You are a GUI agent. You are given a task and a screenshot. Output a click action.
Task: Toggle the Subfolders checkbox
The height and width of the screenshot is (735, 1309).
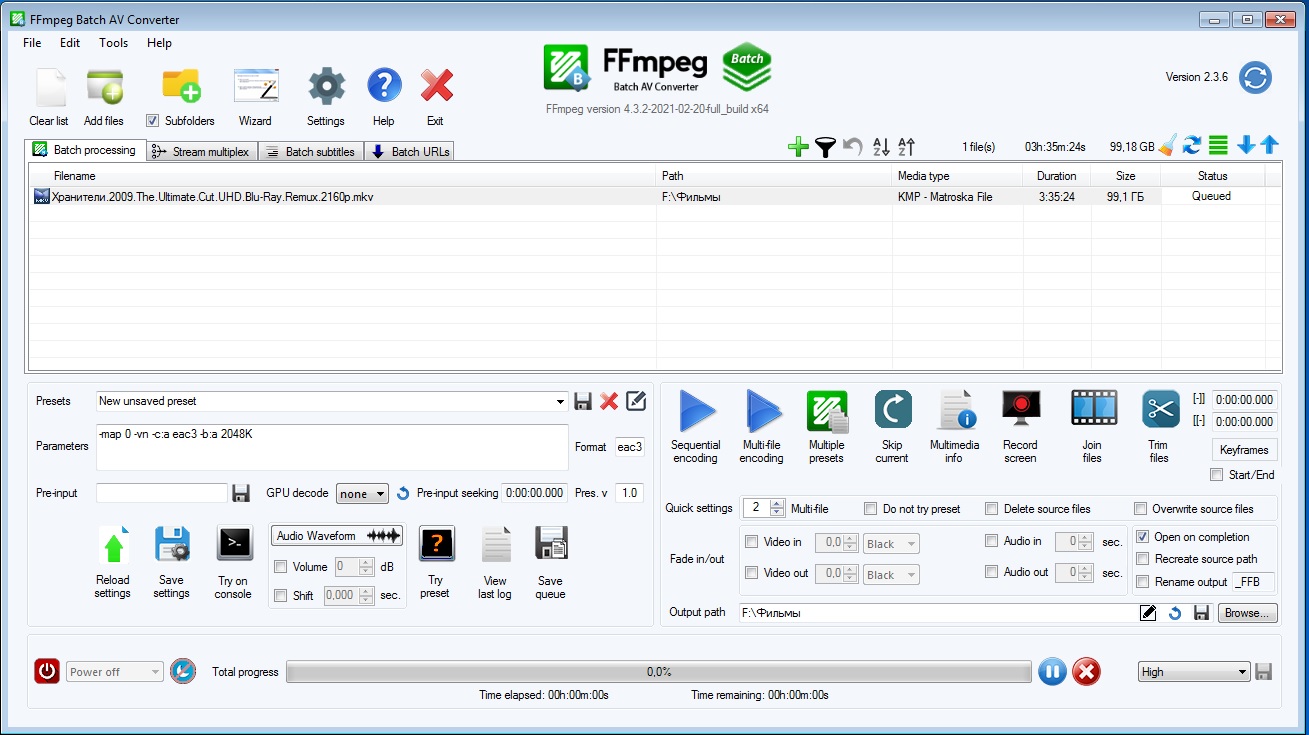[153, 121]
